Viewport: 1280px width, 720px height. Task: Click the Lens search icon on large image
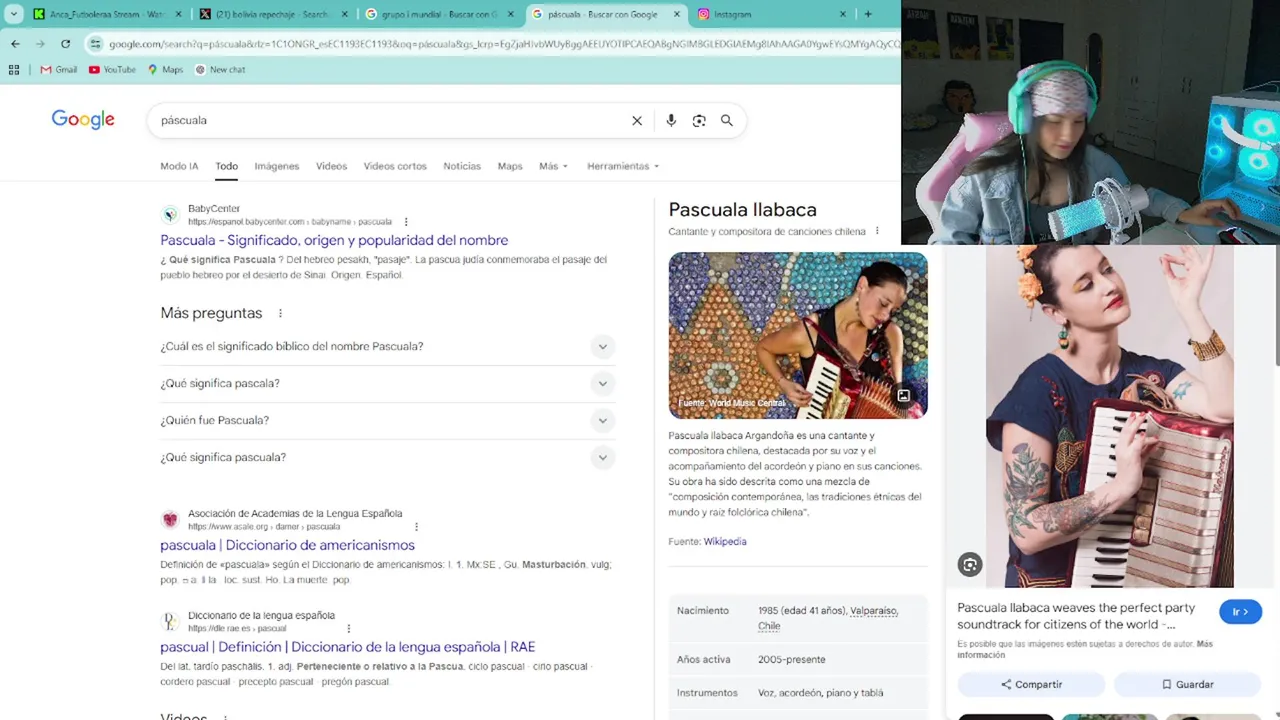(970, 565)
